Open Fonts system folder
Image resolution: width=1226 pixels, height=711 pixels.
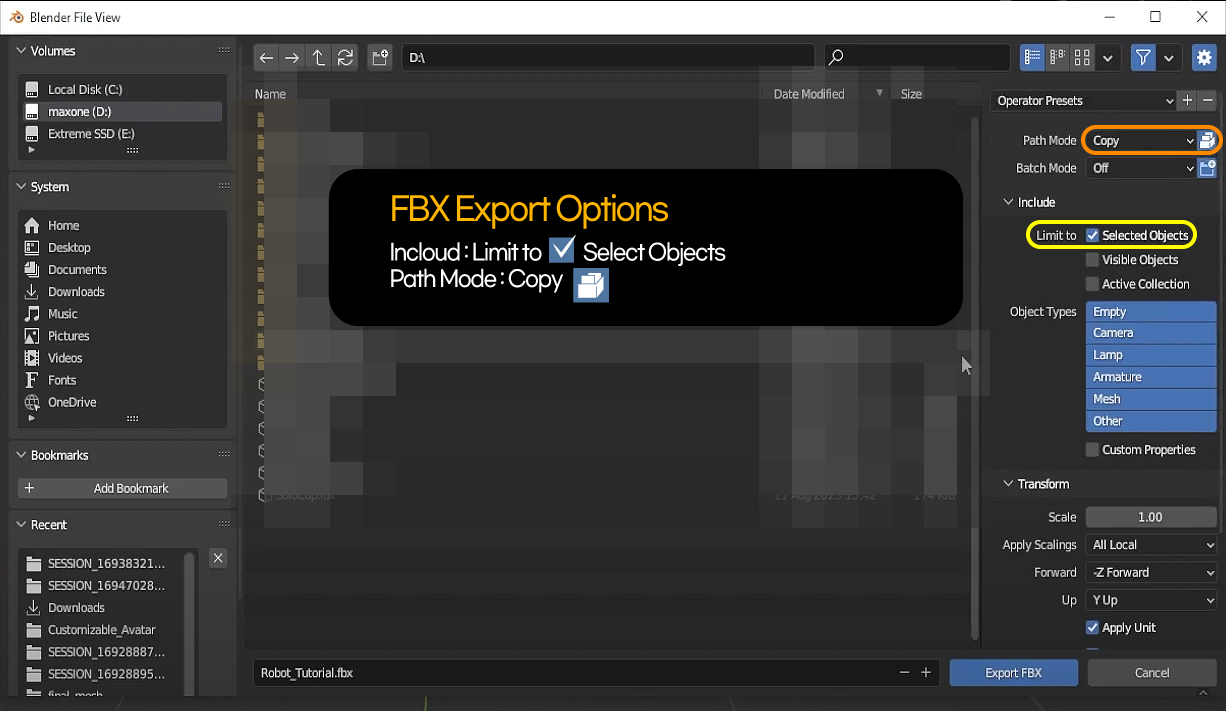(120, 380)
